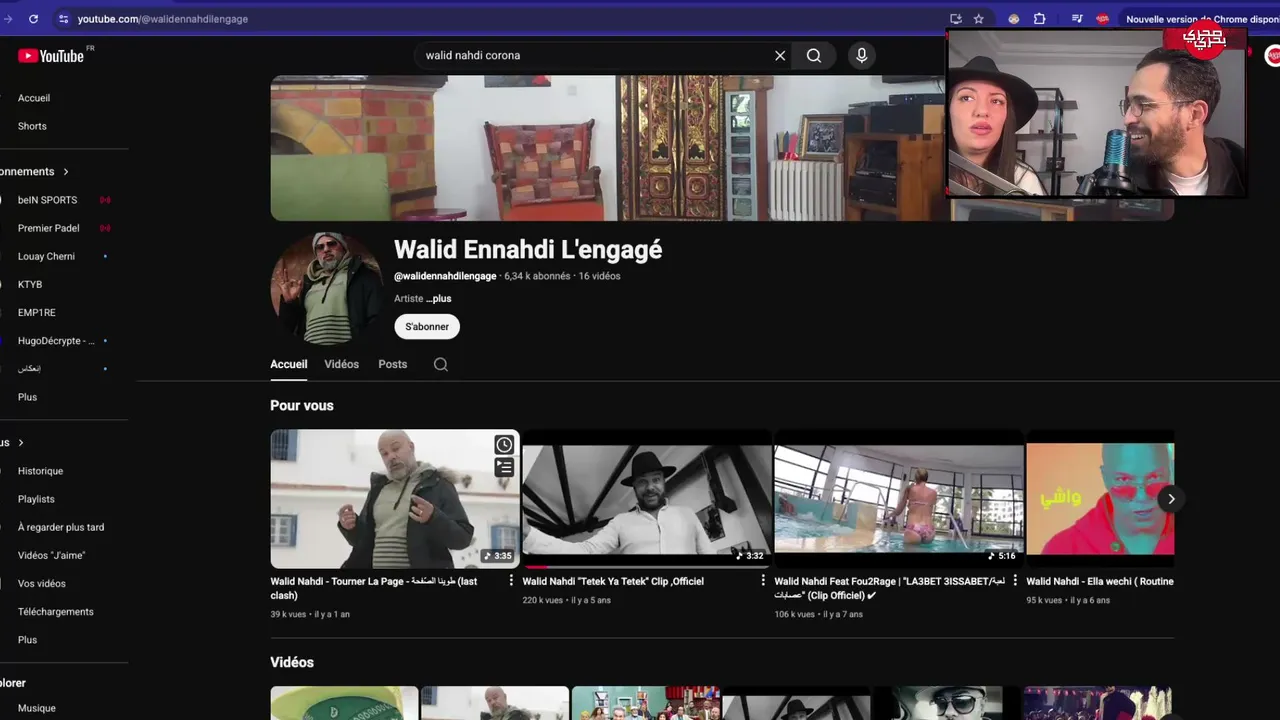
Task: Open Tetek Ya Tetek Clip Officiel title
Action: click(613, 581)
